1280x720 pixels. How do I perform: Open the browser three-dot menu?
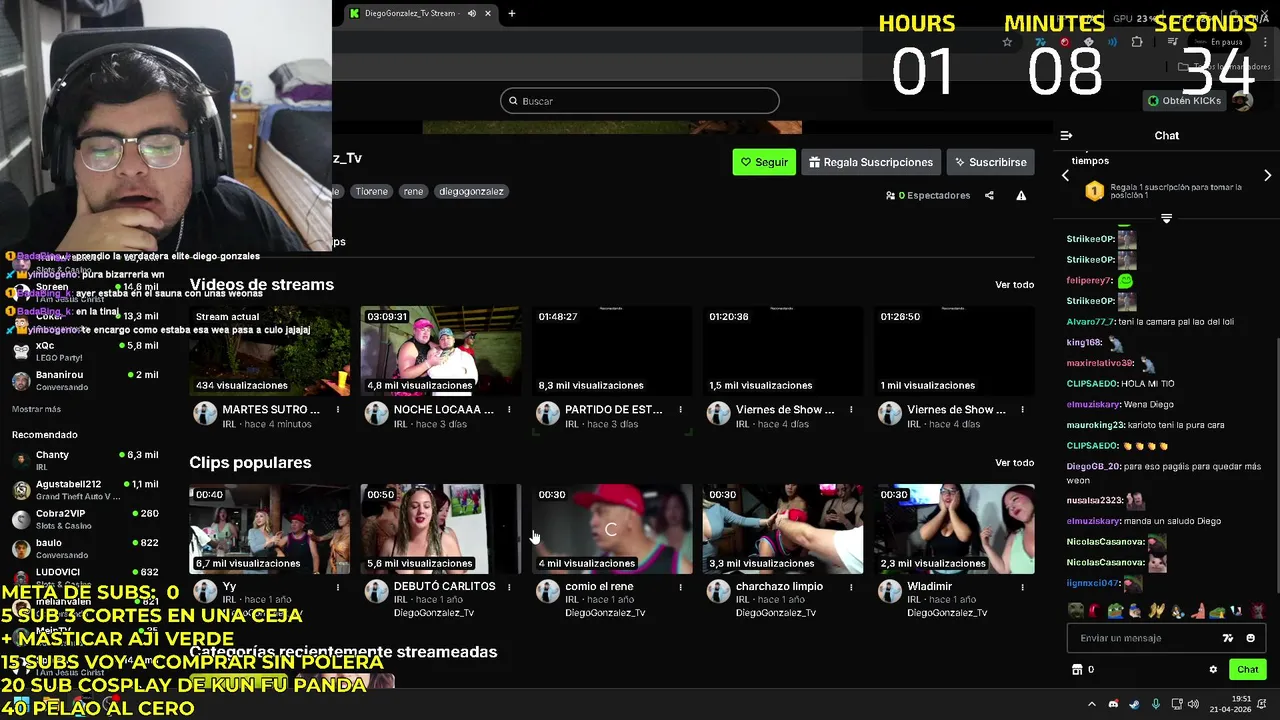[x=1266, y=42]
